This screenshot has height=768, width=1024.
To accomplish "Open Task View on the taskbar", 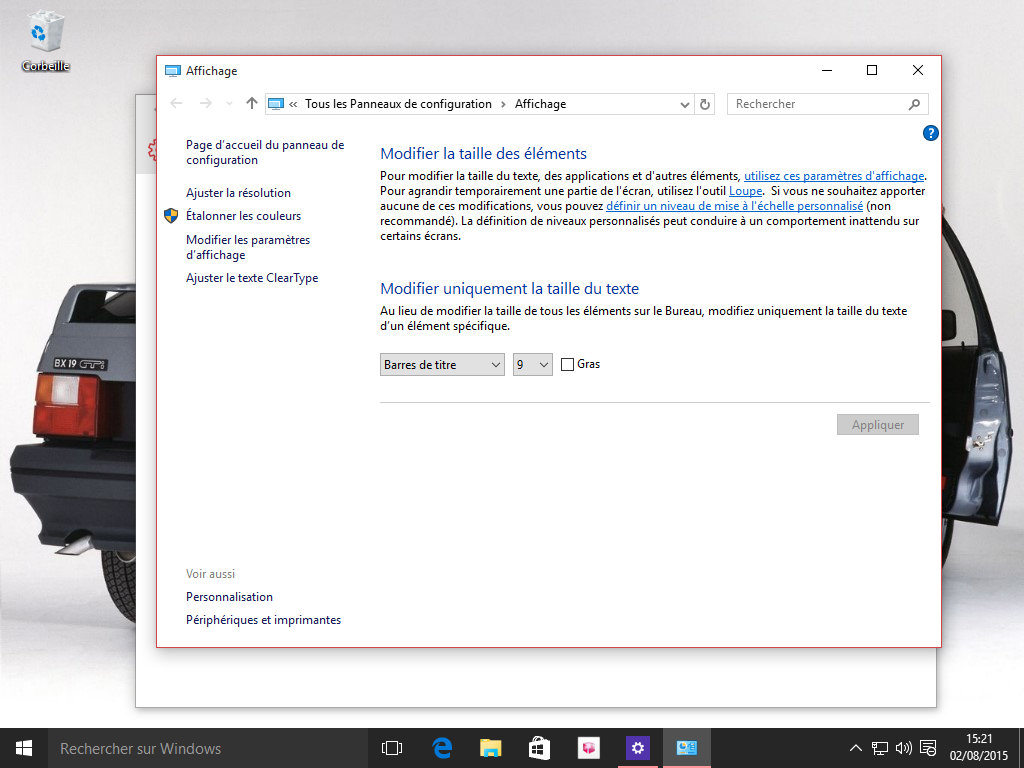I will pyautogui.click(x=392, y=748).
